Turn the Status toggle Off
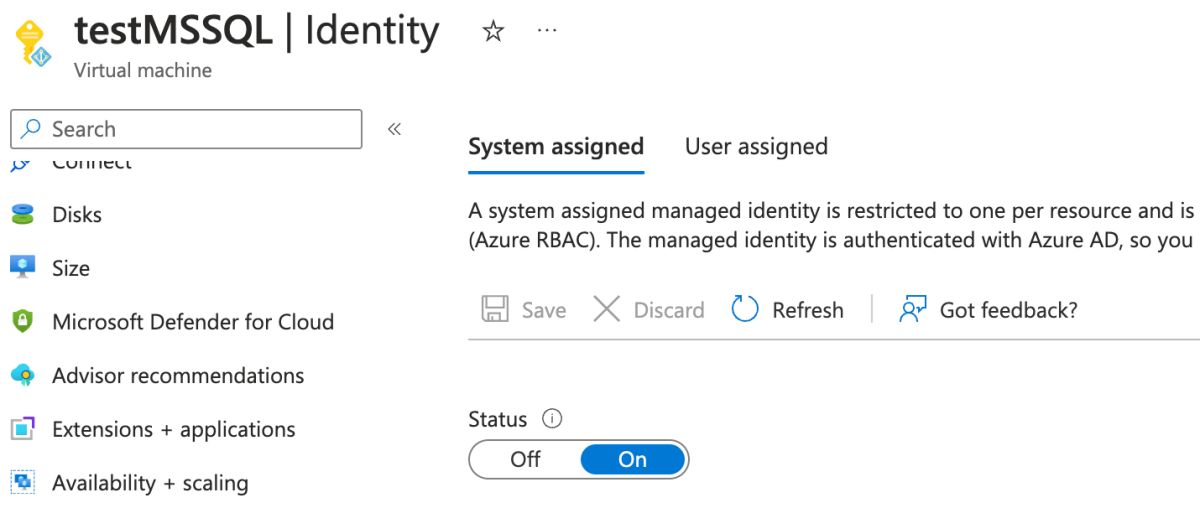This screenshot has height=508, width=1200. tap(525, 459)
